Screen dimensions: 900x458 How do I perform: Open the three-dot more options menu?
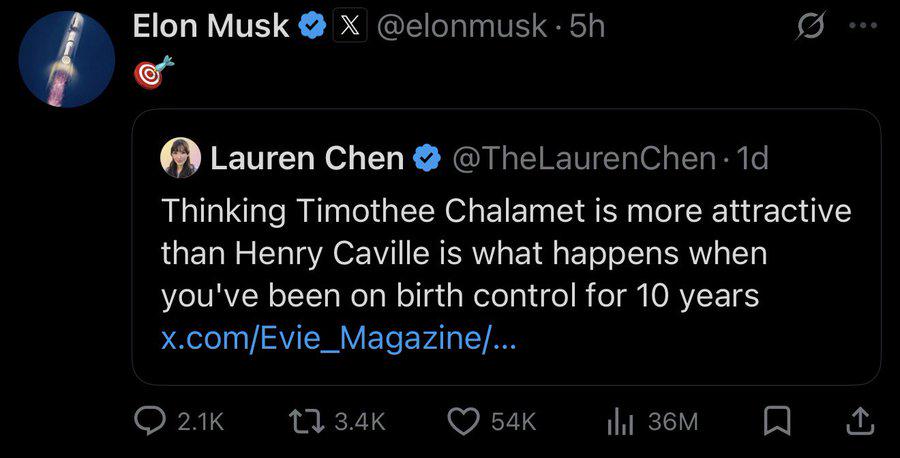coord(863,25)
